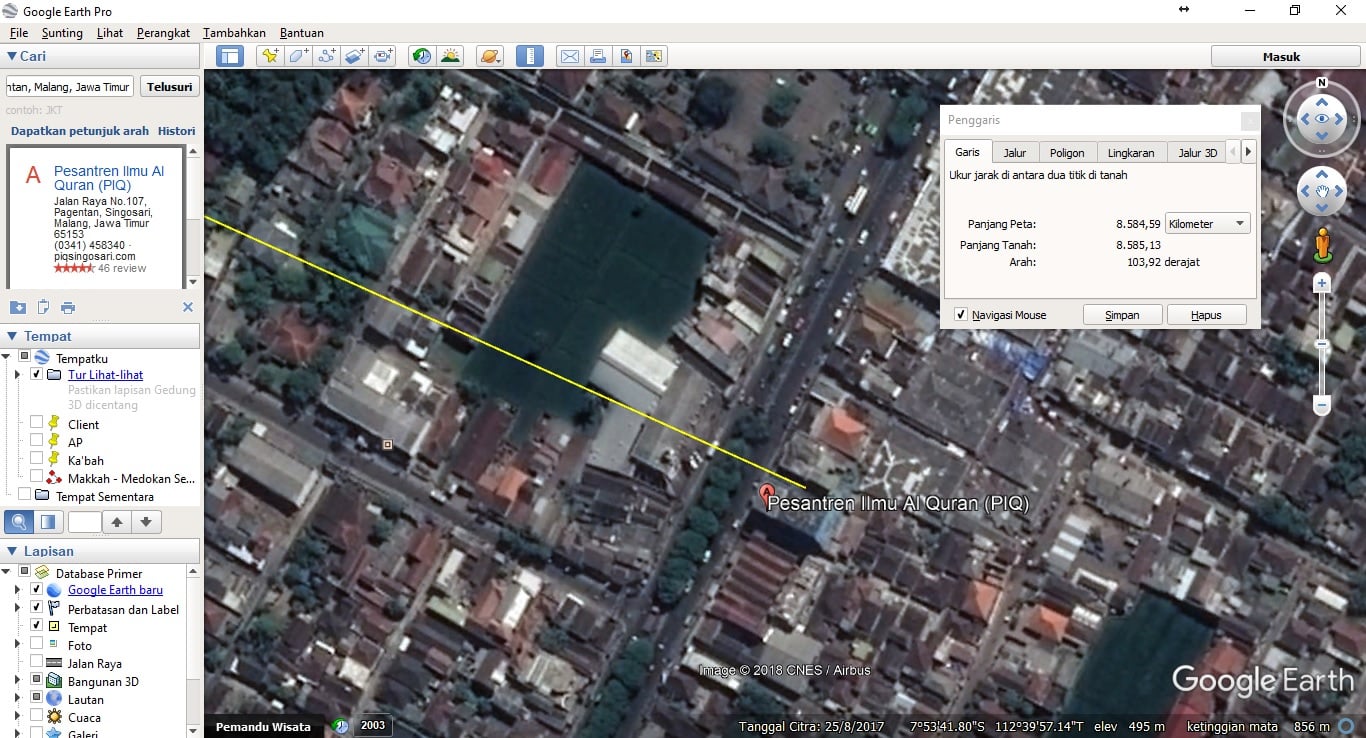Switch to the Poligon tab

point(1067,153)
